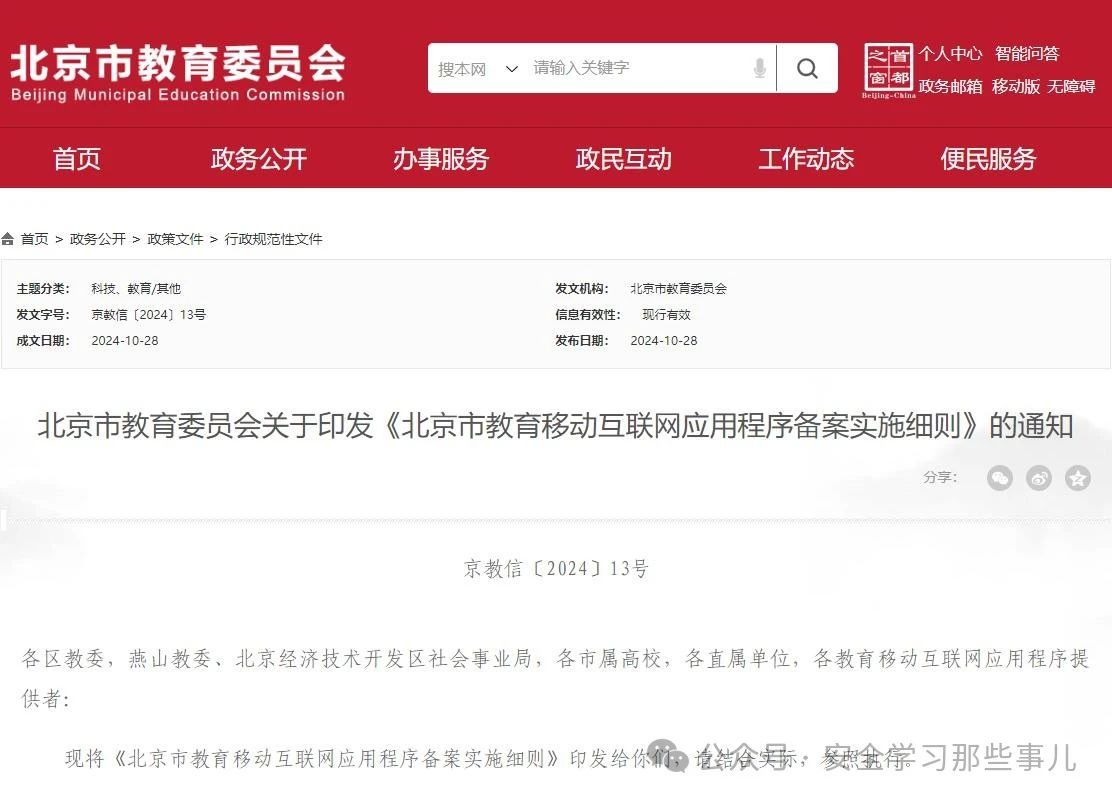Switch to 移动版 mobile version link
Image resolution: width=1112 pixels, height=801 pixels.
[x=1016, y=86]
